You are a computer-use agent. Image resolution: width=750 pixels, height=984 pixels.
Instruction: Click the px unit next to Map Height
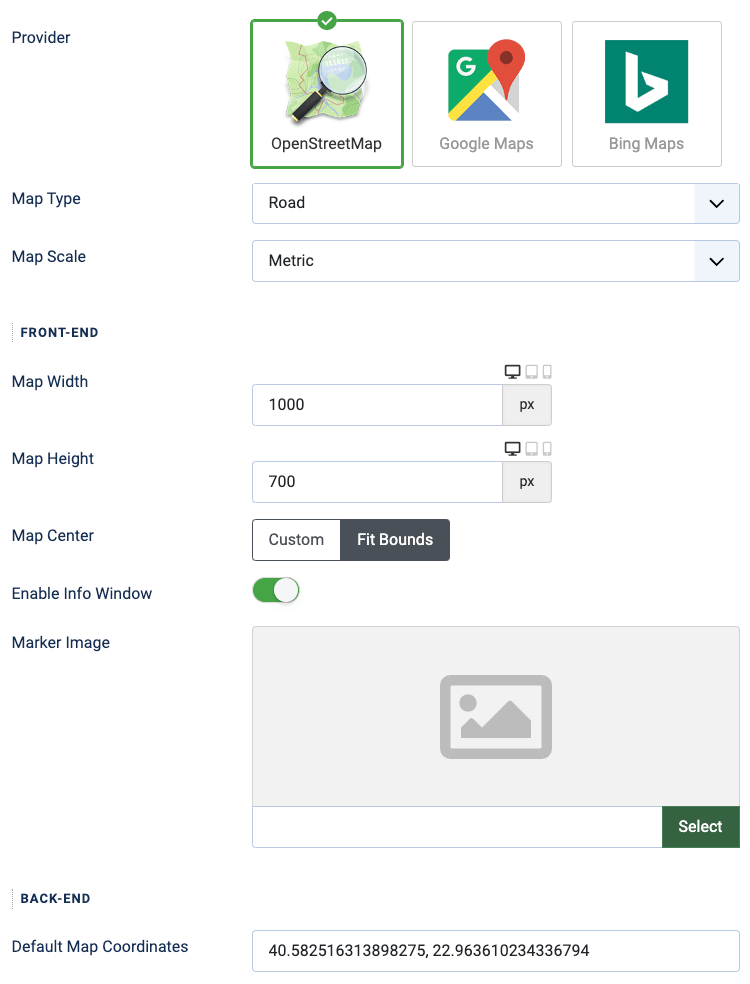[527, 482]
